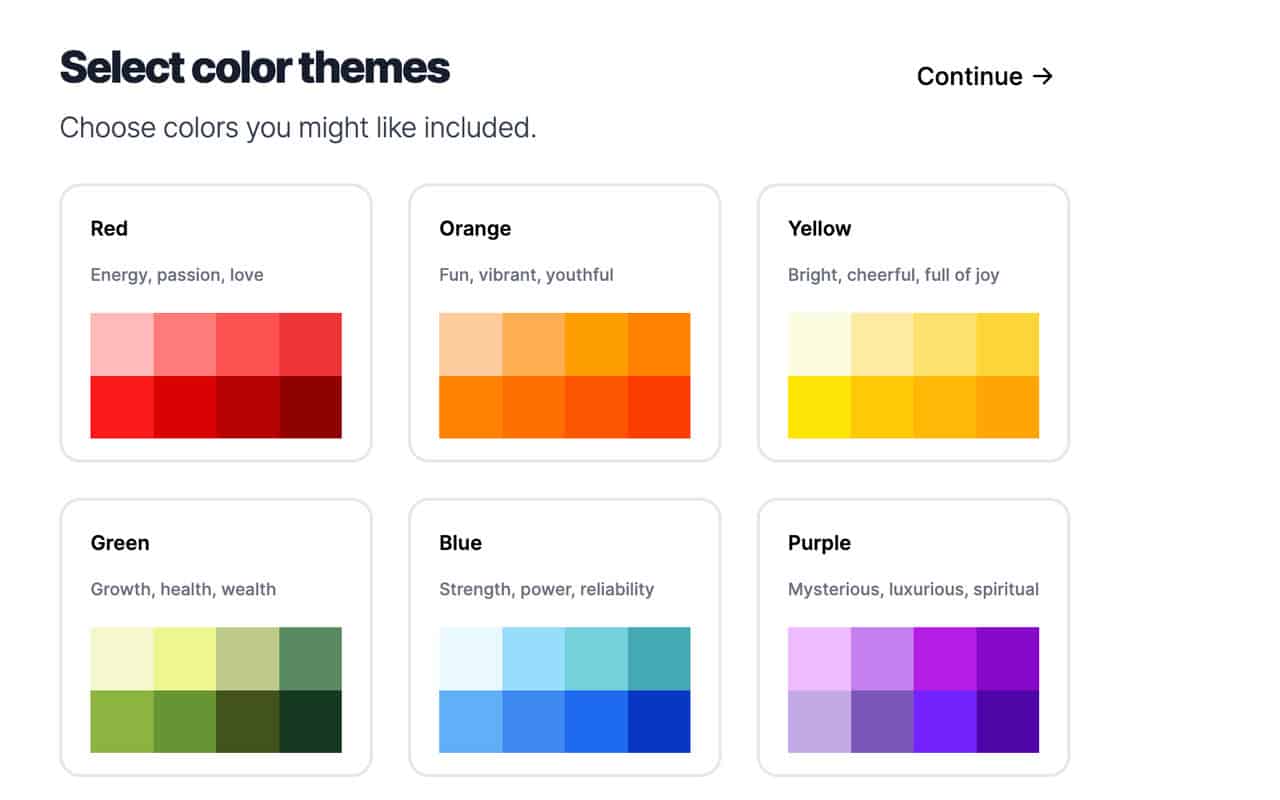Select the Blue theme card title
The image size is (1280, 800).
460,543
